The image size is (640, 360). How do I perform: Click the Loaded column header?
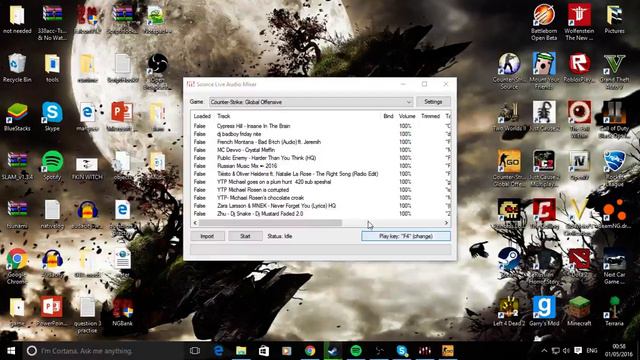pyautogui.click(x=202, y=116)
